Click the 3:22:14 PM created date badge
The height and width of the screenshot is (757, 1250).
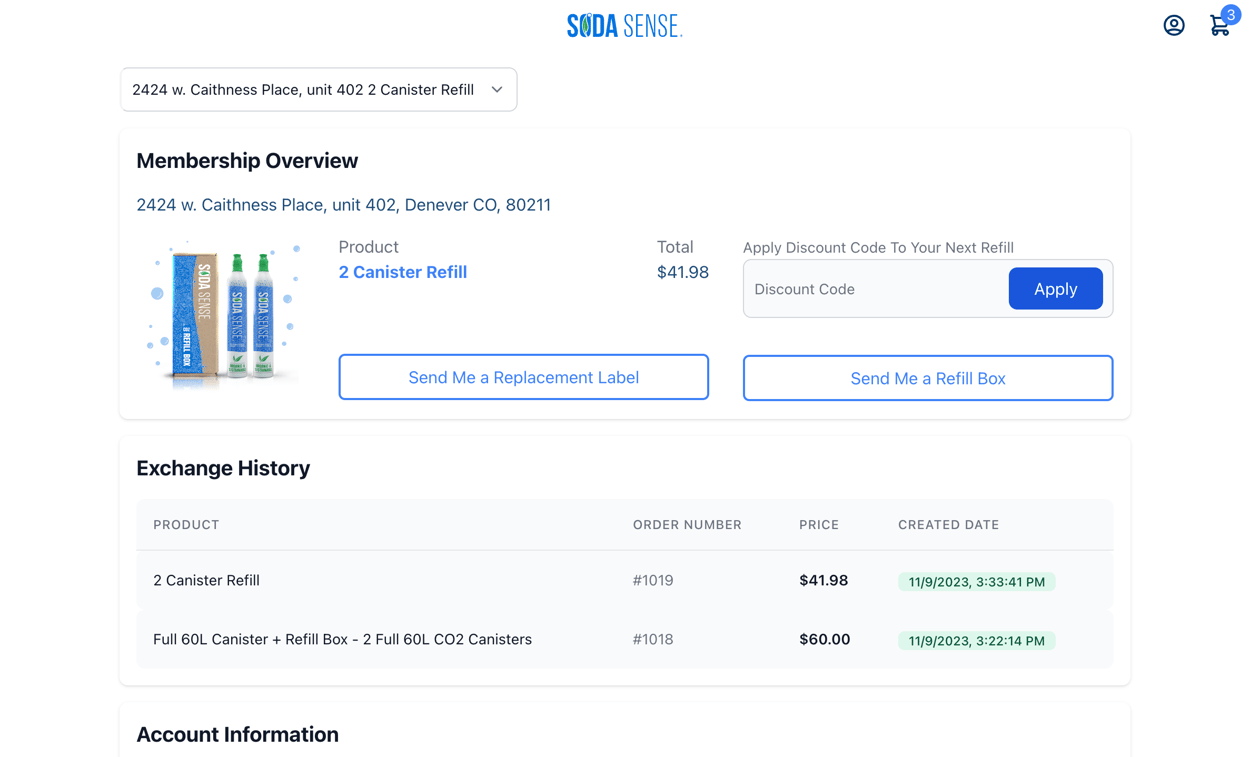pos(976,641)
